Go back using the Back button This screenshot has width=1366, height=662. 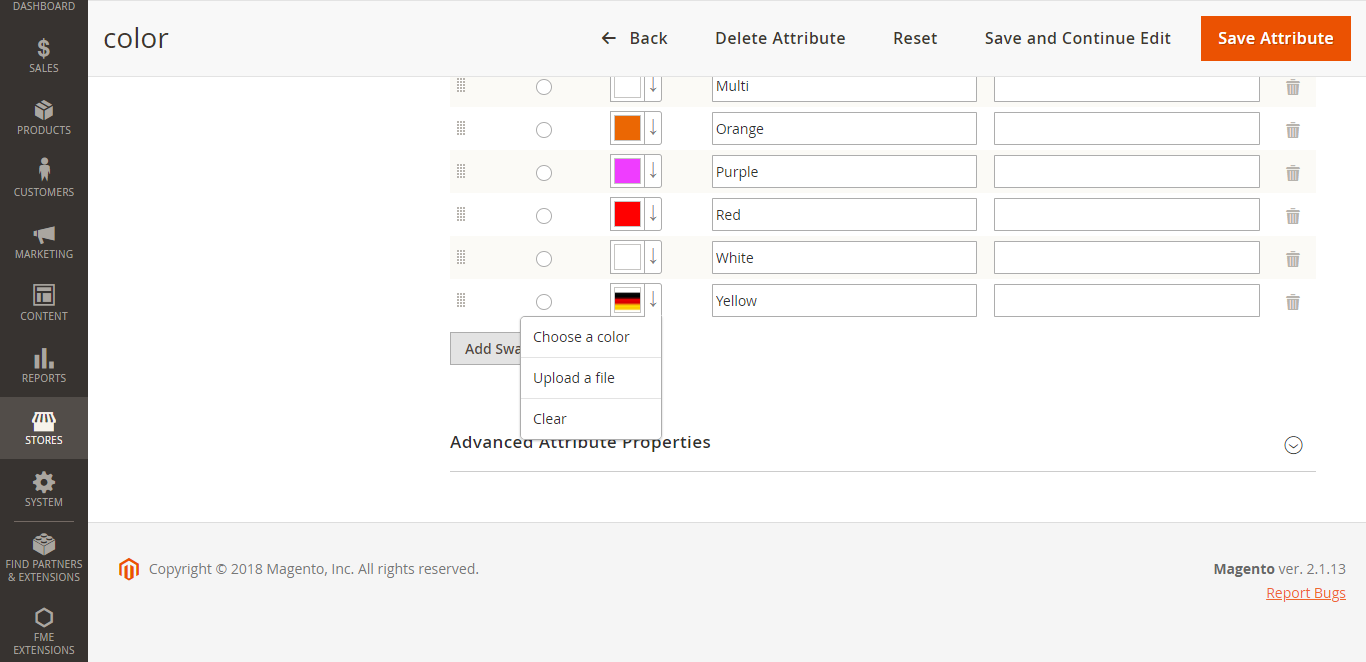point(634,38)
